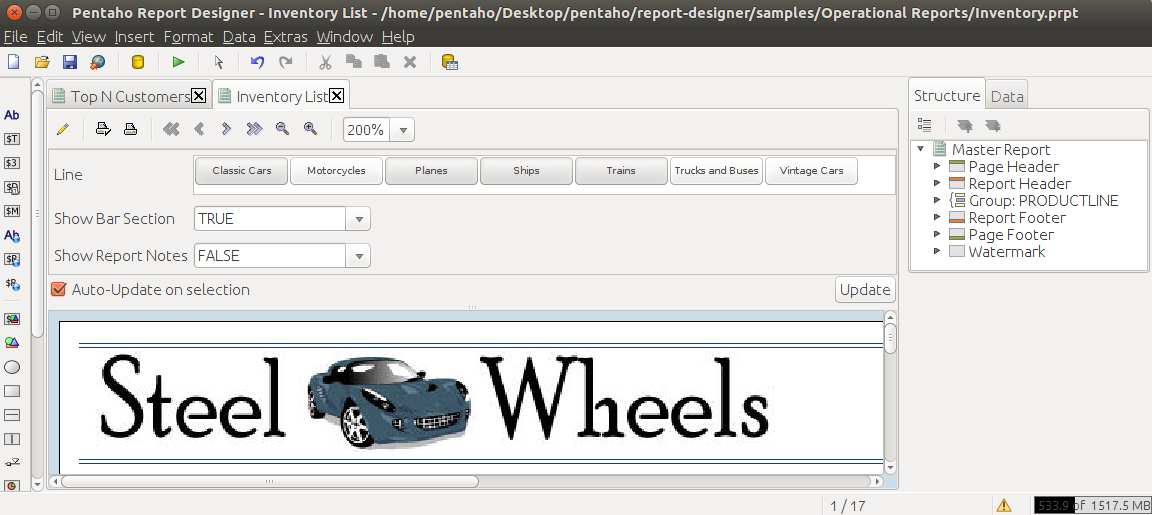Open the Show Report Notes dropdown

click(x=359, y=256)
